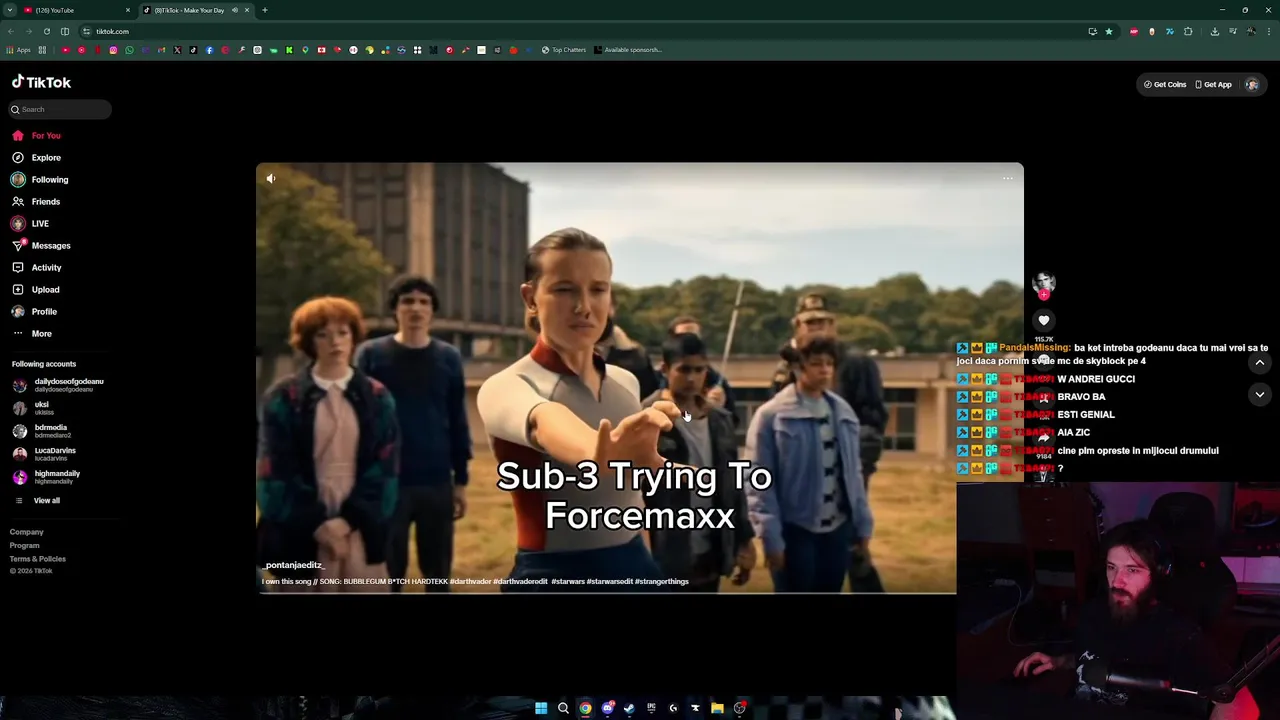Click the Get App button
The height and width of the screenshot is (720, 1280).
coord(1213,84)
